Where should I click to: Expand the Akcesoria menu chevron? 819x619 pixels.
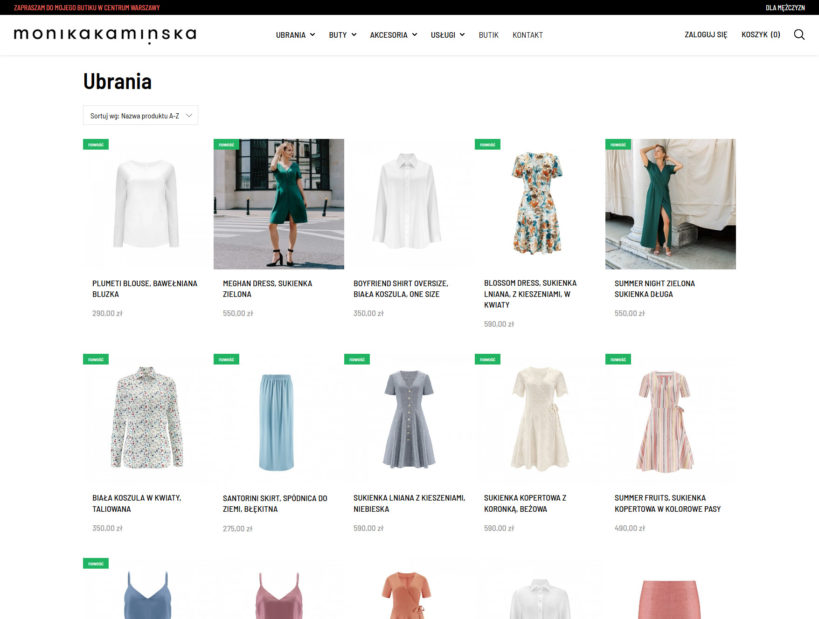(414, 34)
